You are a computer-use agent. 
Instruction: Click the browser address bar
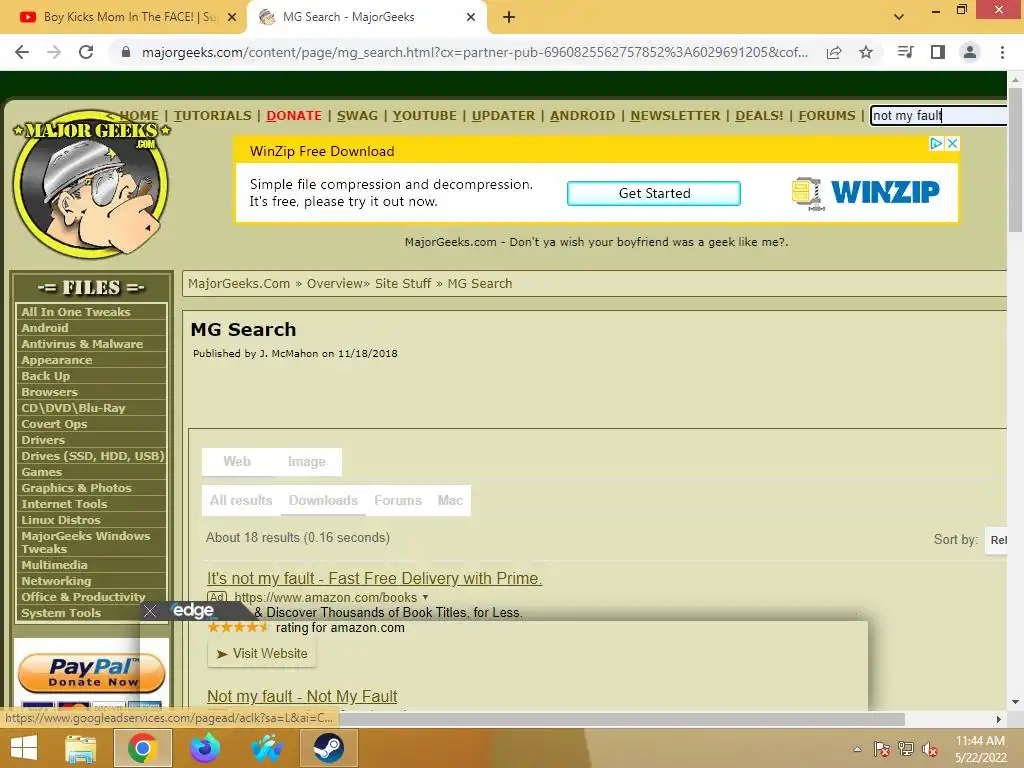click(474, 52)
